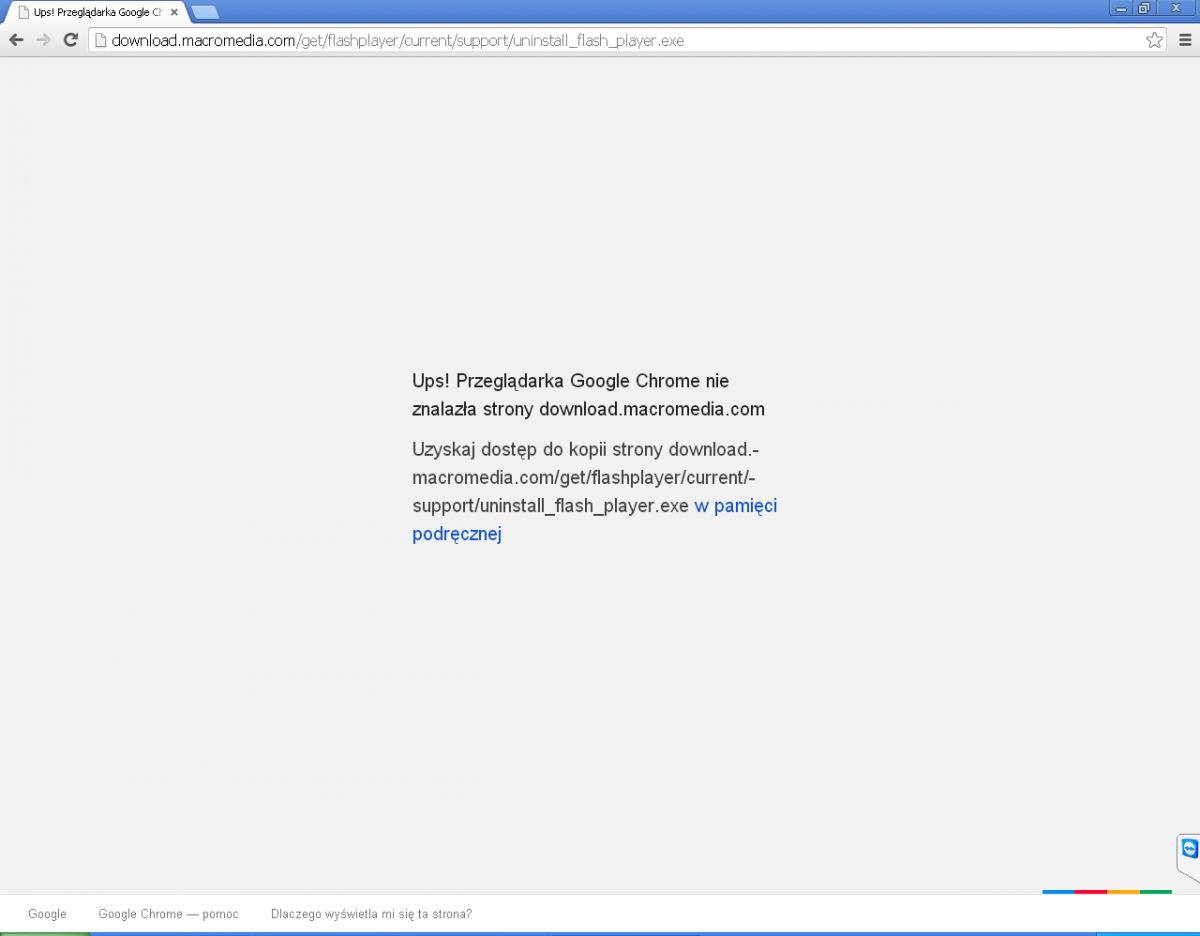Click the TeamViewer side panel icon
The image size is (1200, 936).
pyautogui.click(x=1189, y=849)
